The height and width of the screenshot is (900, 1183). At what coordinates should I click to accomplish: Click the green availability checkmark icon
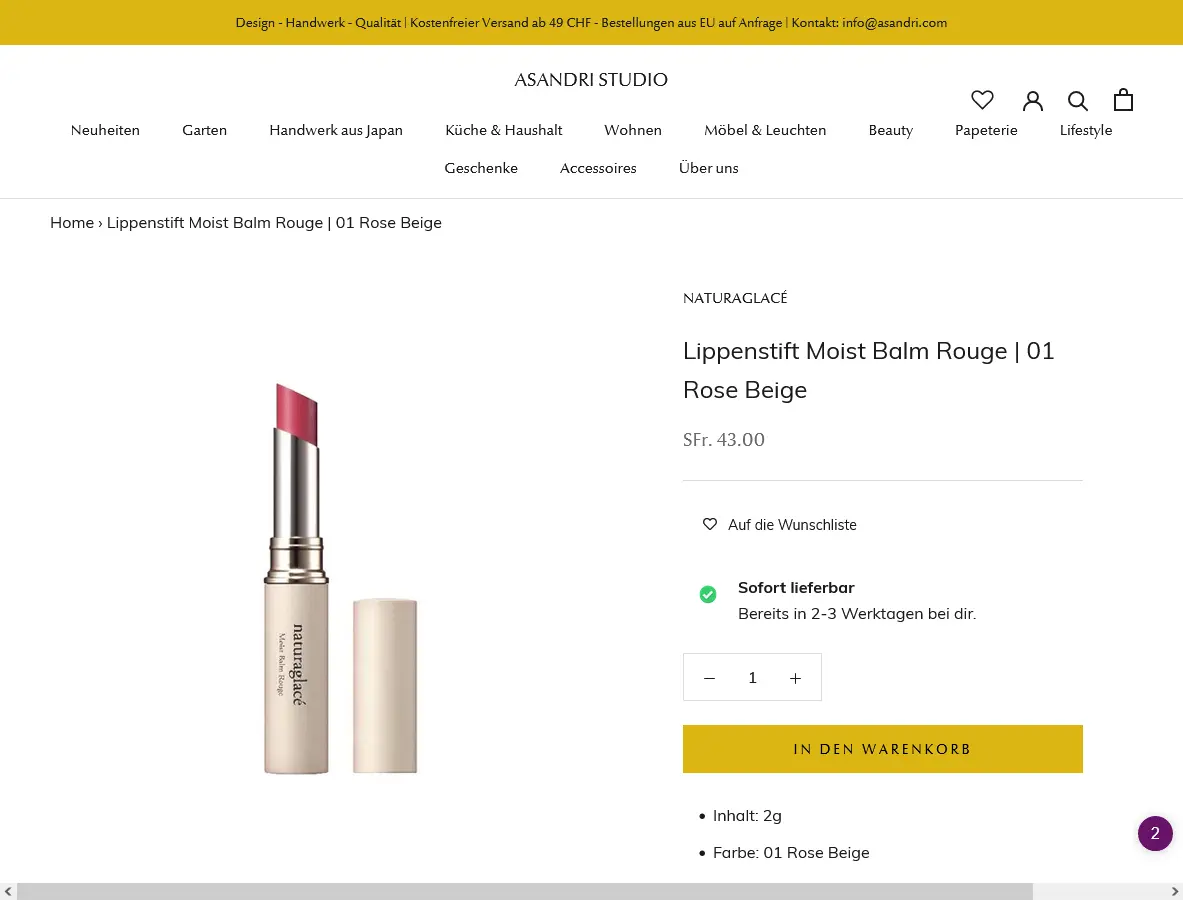point(708,594)
